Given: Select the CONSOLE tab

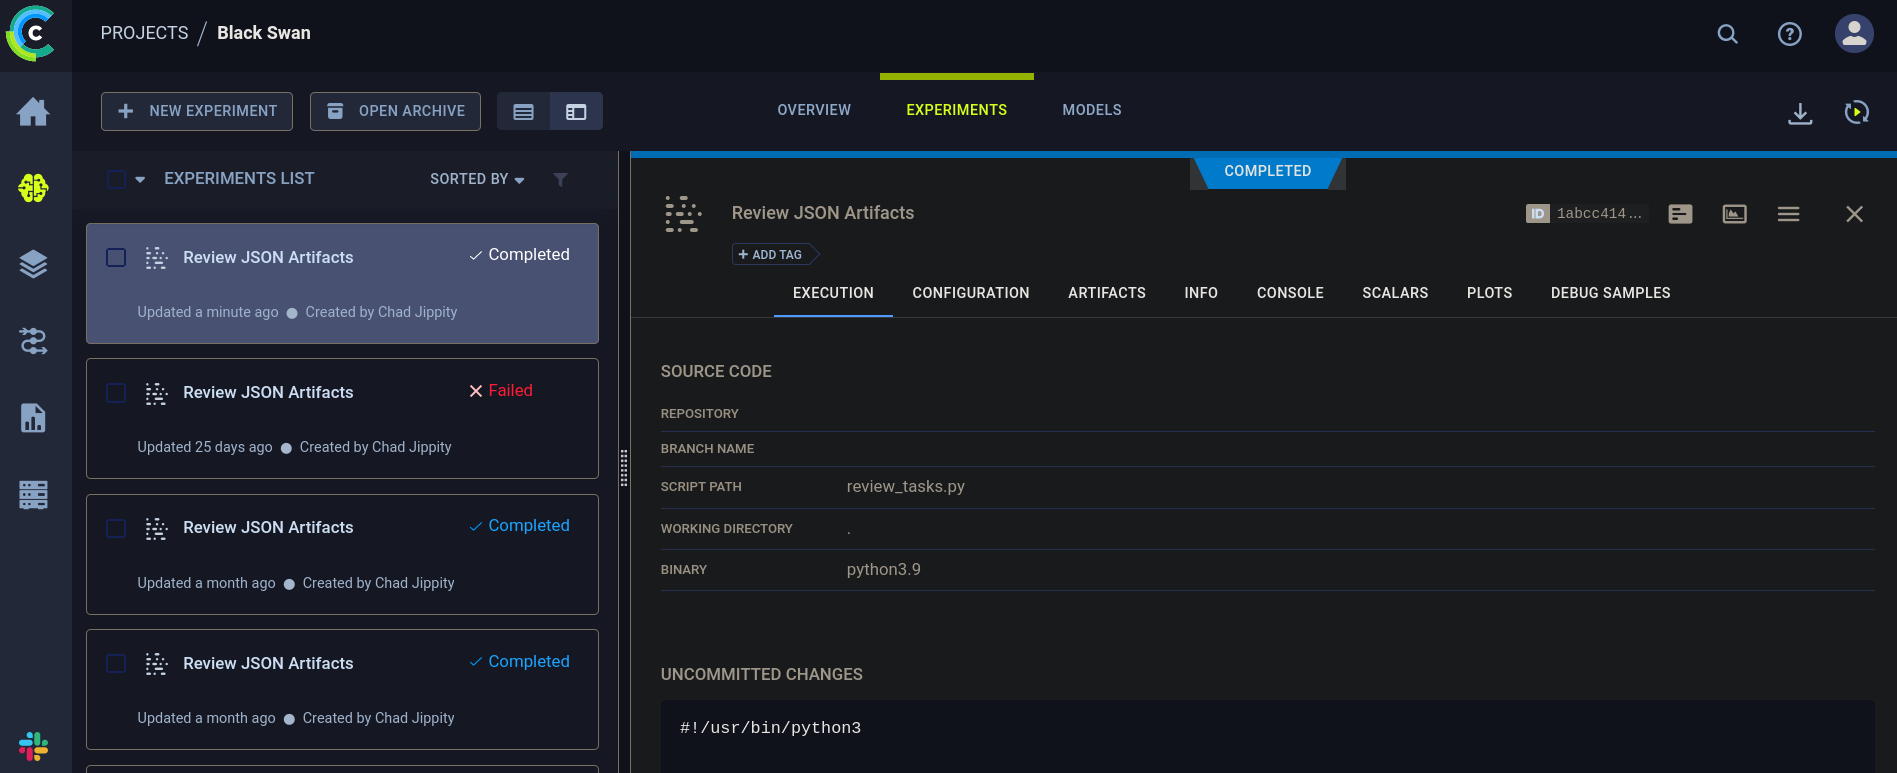Looking at the screenshot, I should pyautogui.click(x=1290, y=293).
